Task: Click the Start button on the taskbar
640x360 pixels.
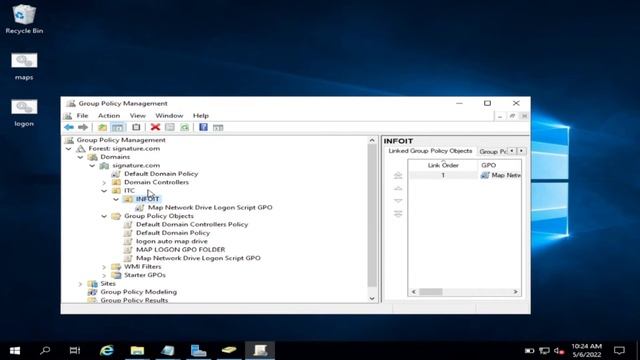Action: click(x=15, y=350)
